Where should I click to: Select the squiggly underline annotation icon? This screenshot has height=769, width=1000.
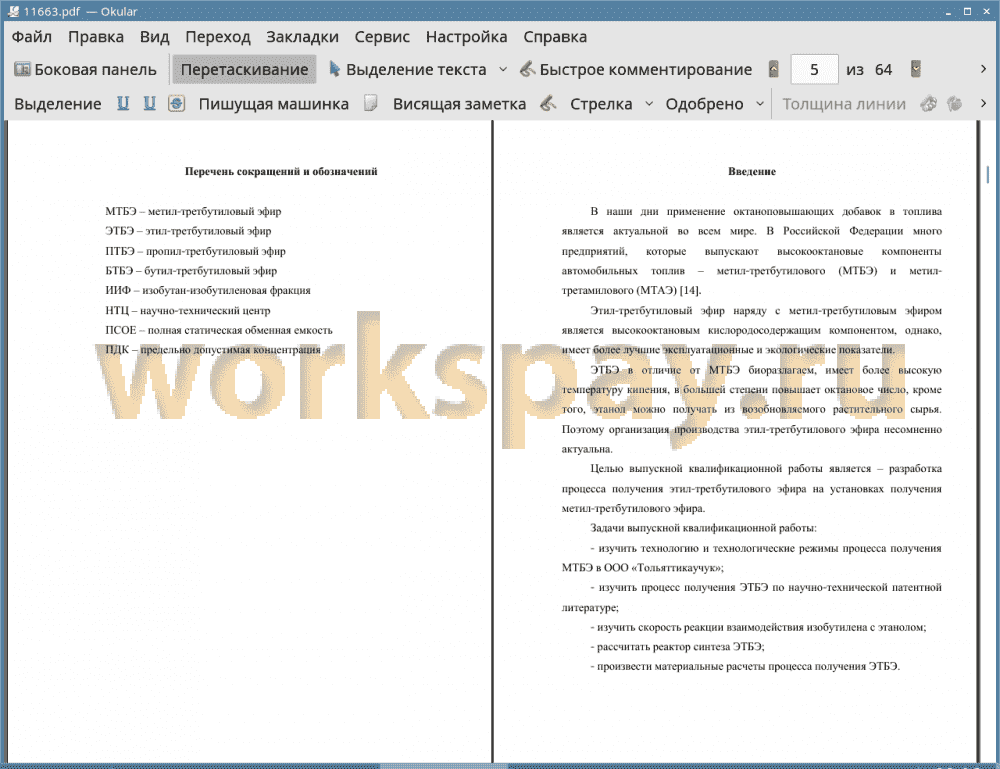[149, 103]
